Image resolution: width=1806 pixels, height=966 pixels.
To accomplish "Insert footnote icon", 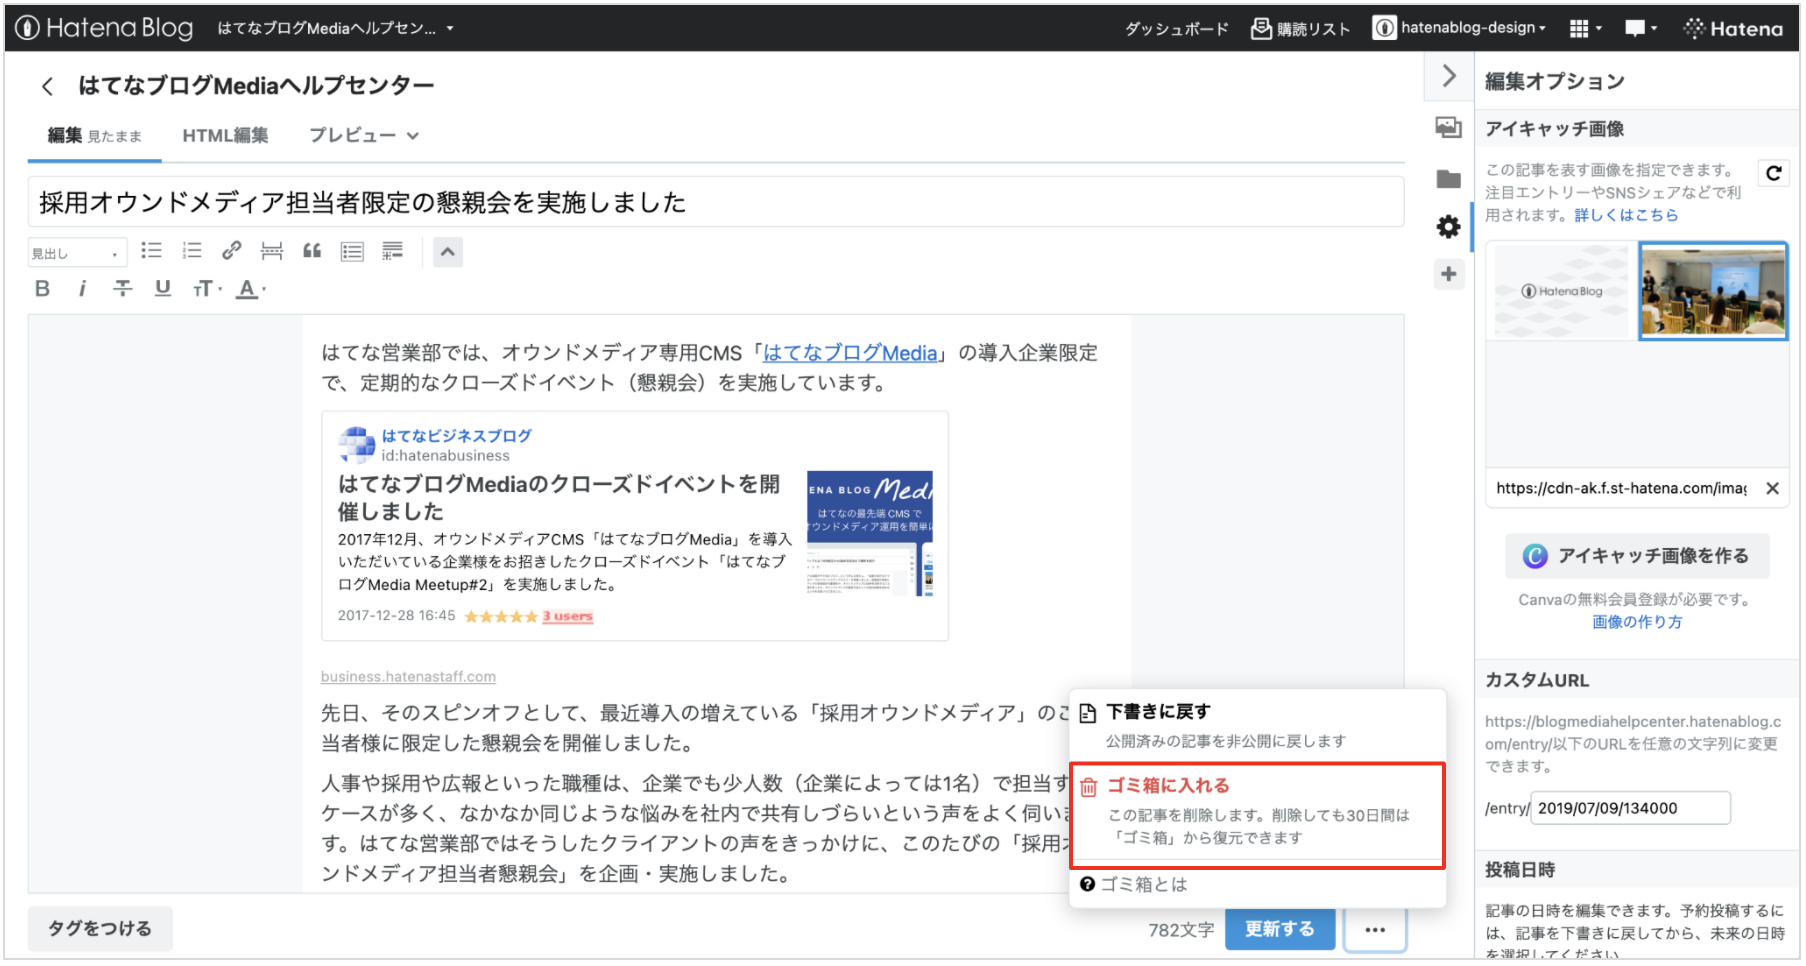I will (392, 251).
